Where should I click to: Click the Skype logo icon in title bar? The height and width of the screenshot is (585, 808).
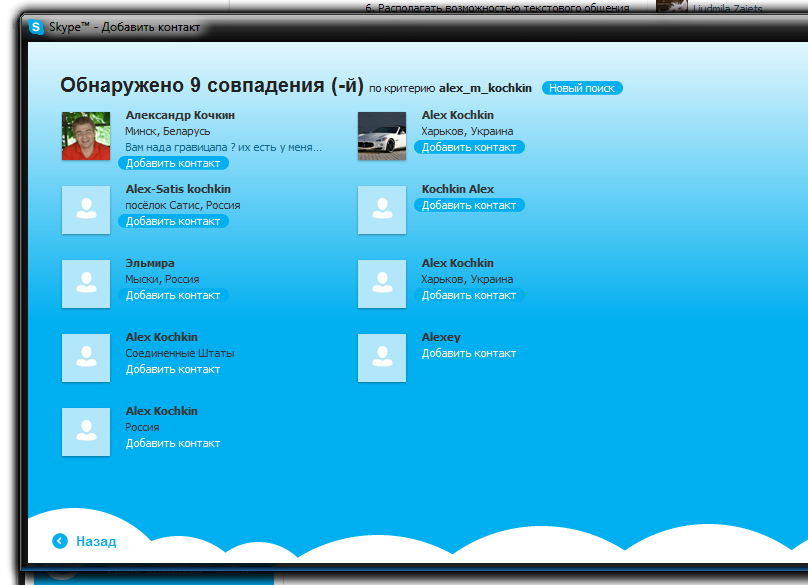(36, 27)
